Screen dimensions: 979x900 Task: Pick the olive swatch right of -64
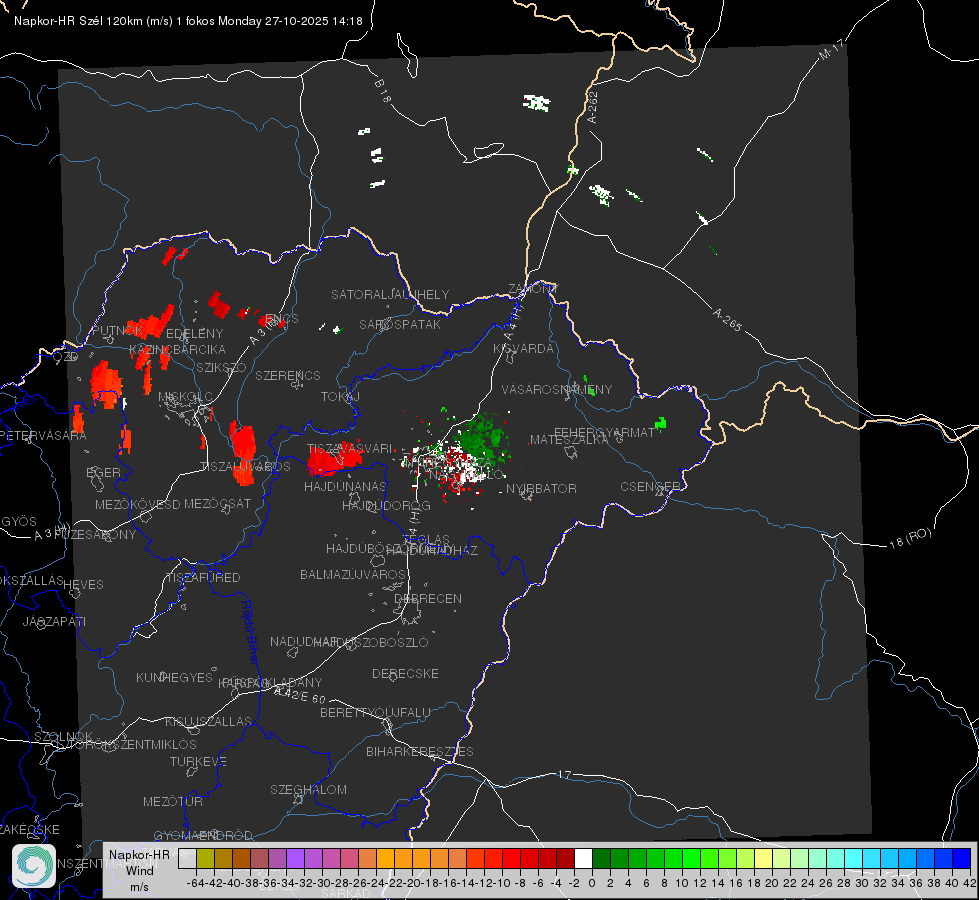(205, 859)
